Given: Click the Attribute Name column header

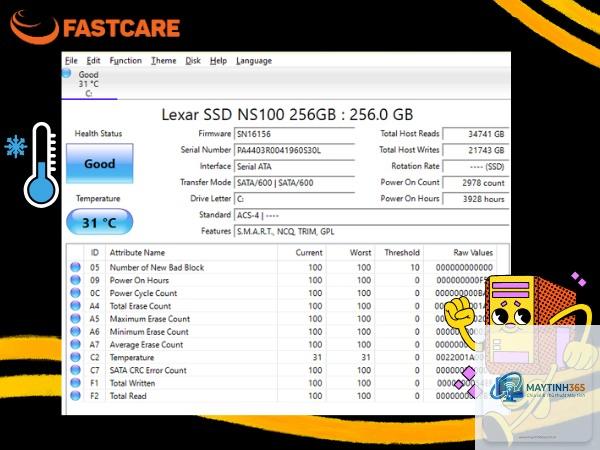Looking at the screenshot, I should click(191, 253).
